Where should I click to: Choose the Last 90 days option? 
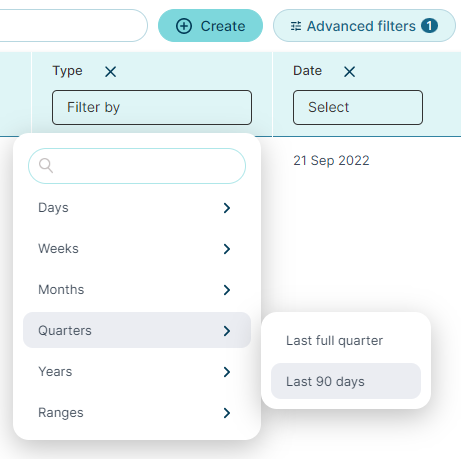(346, 381)
